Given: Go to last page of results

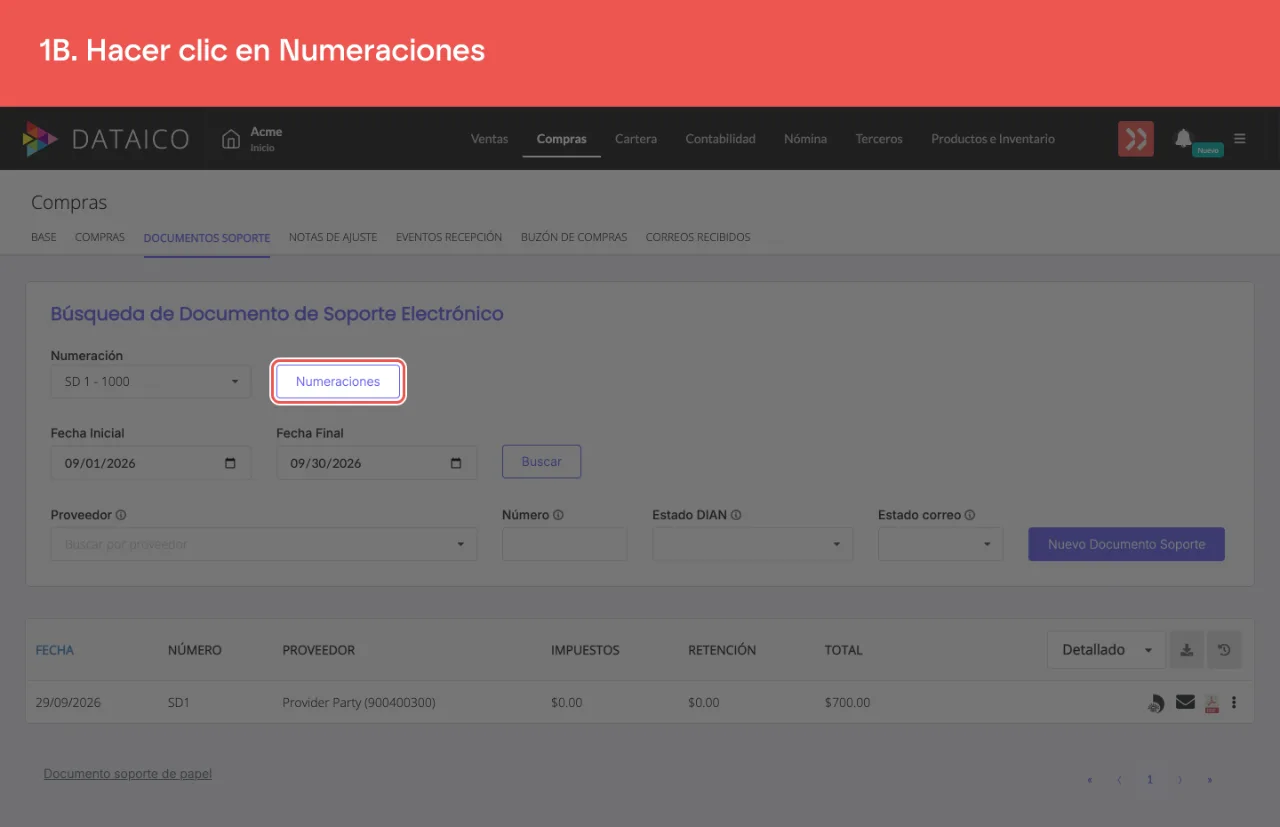Looking at the screenshot, I should 1210,780.
